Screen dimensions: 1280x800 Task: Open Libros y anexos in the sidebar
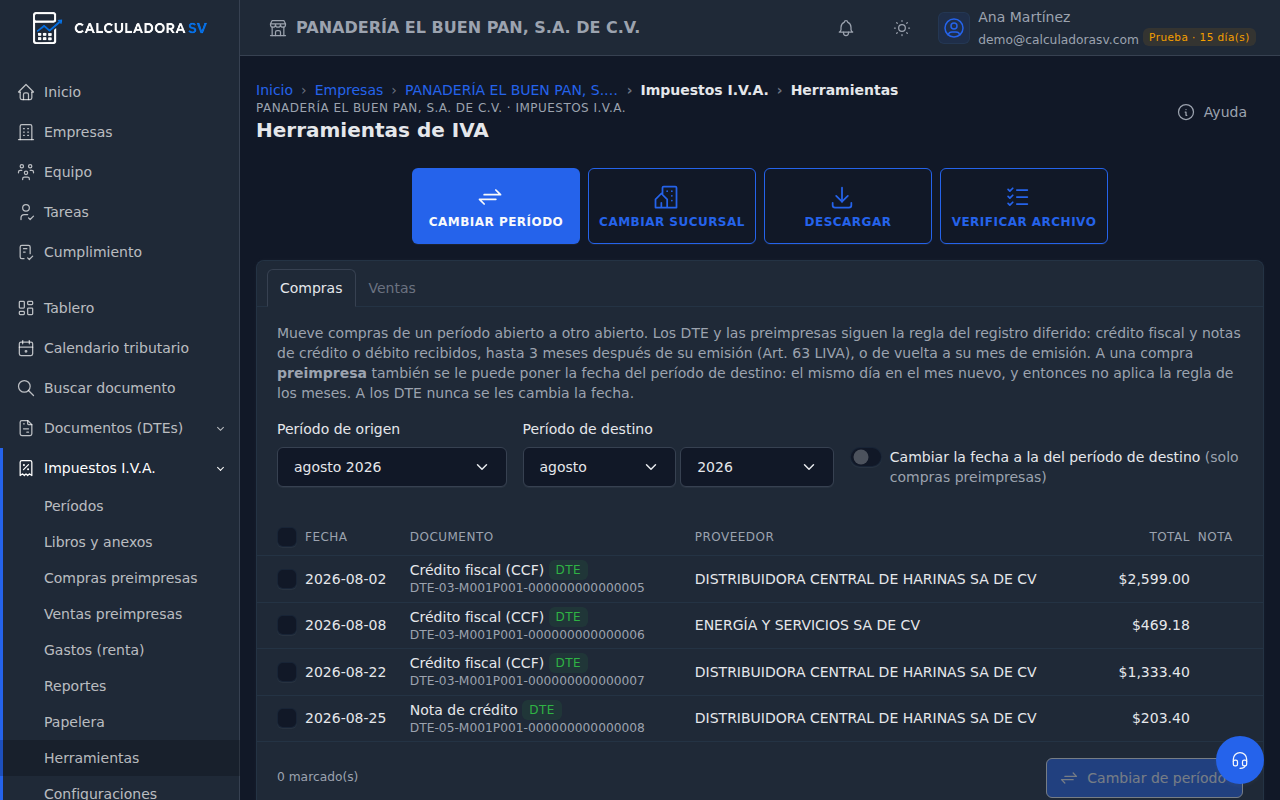(x=98, y=542)
